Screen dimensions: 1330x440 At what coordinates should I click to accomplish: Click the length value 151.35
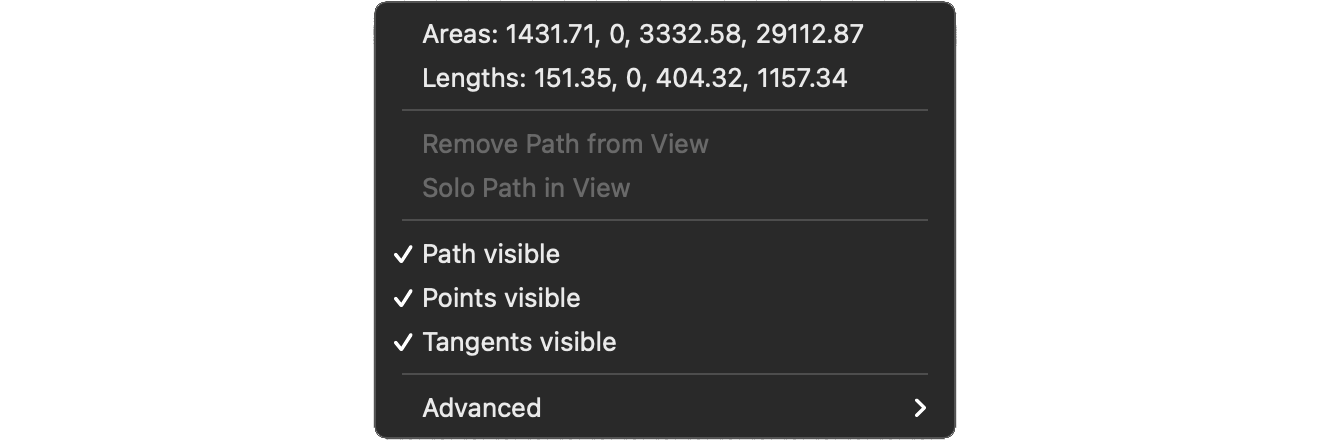[x=573, y=79]
